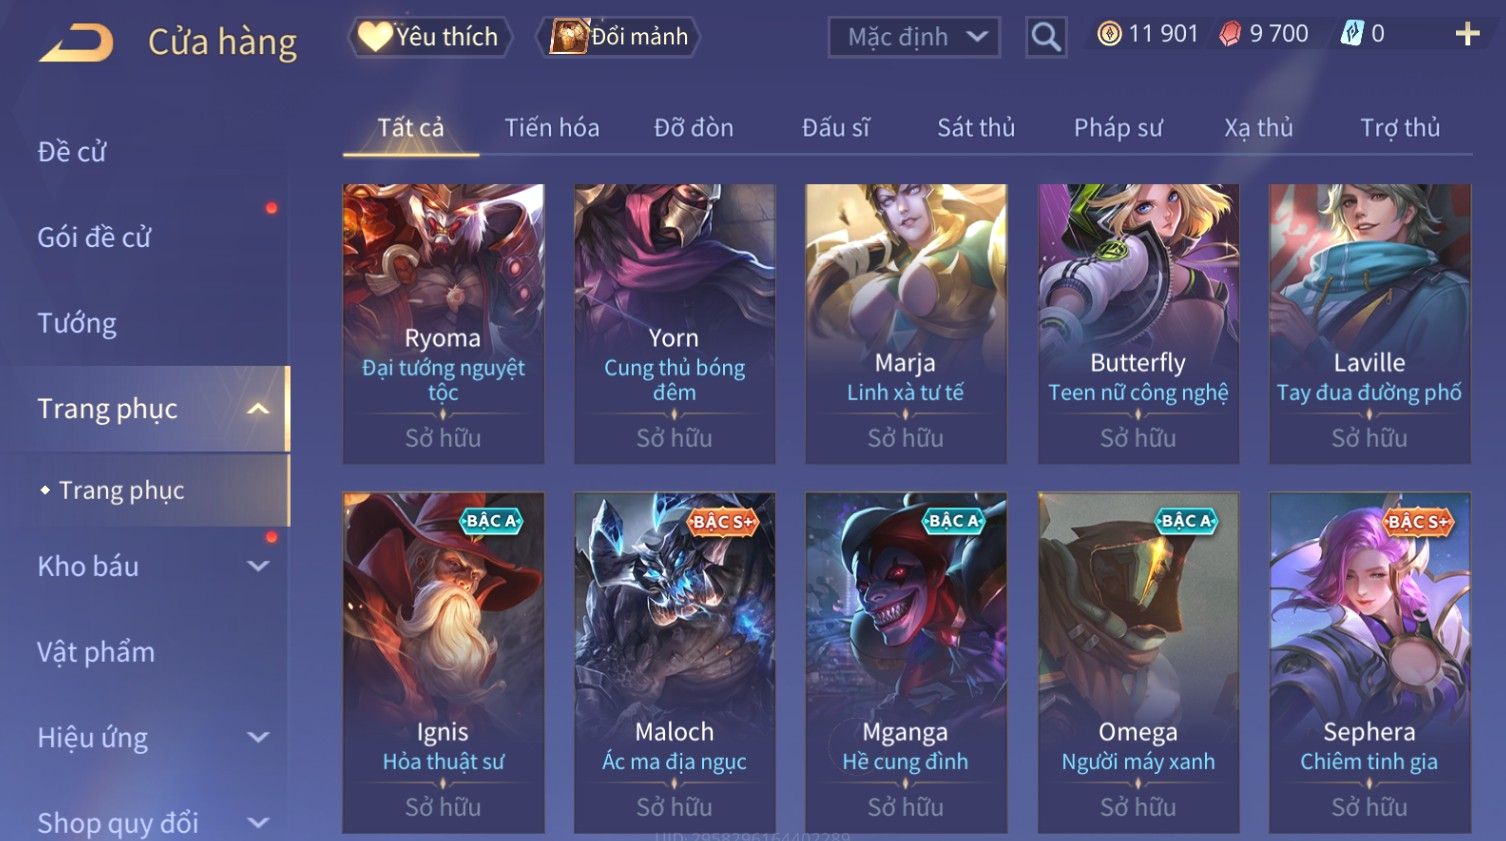Image resolution: width=1506 pixels, height=841 pixels.
Task: Select the Maloch Ác ma địa ngục skin
Action: [674, 662]
